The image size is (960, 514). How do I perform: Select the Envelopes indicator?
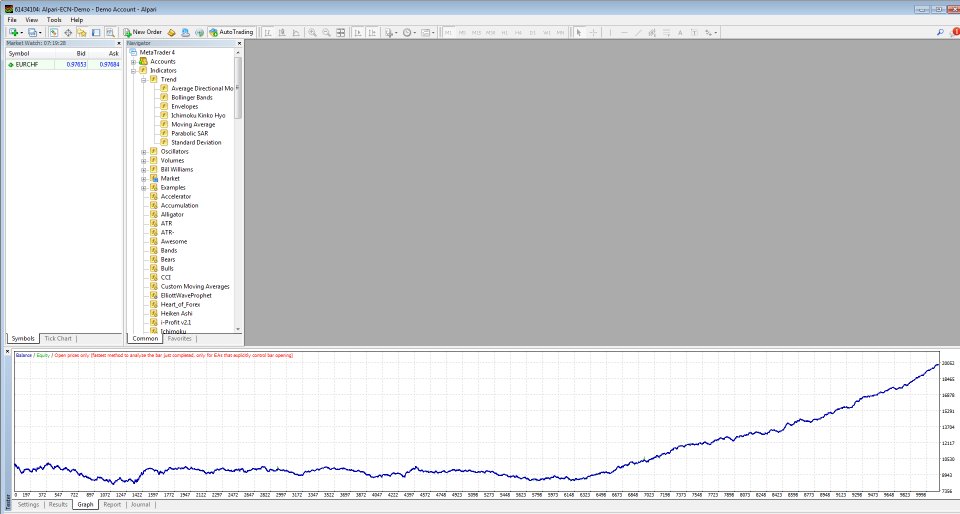pyautogui.click(x=184, y=106)
